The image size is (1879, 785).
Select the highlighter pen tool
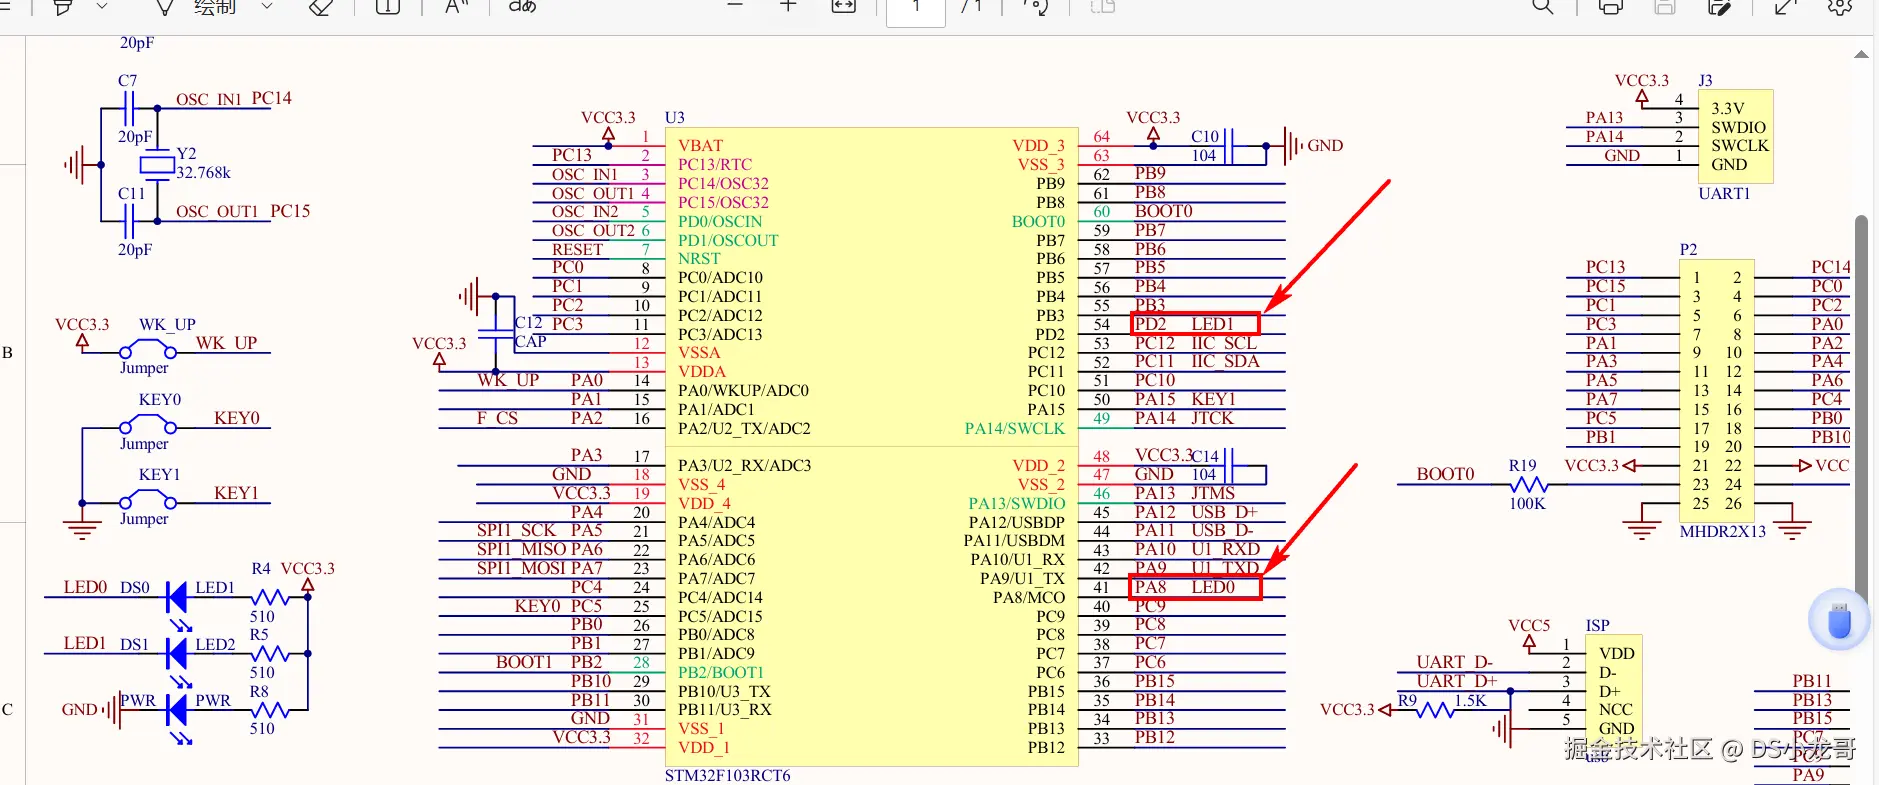62,7
